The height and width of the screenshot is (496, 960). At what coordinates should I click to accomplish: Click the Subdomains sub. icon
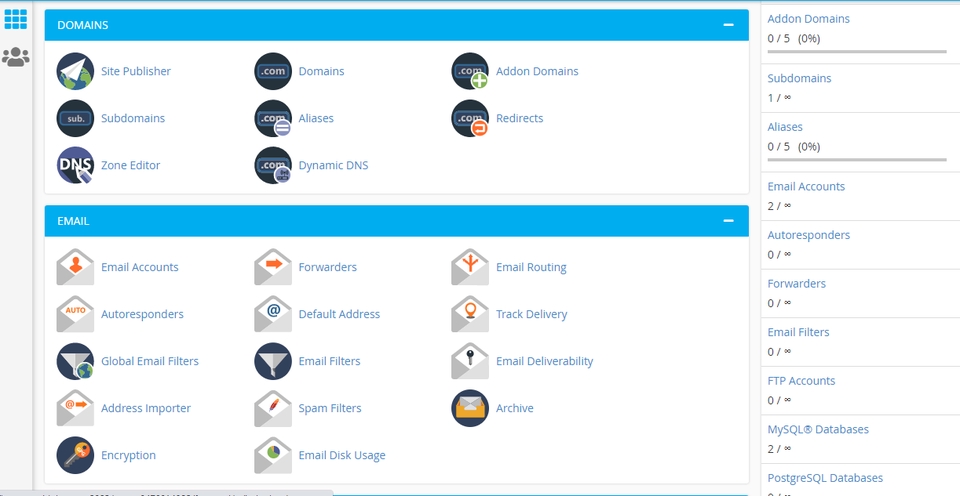click(x=75, y=118)
